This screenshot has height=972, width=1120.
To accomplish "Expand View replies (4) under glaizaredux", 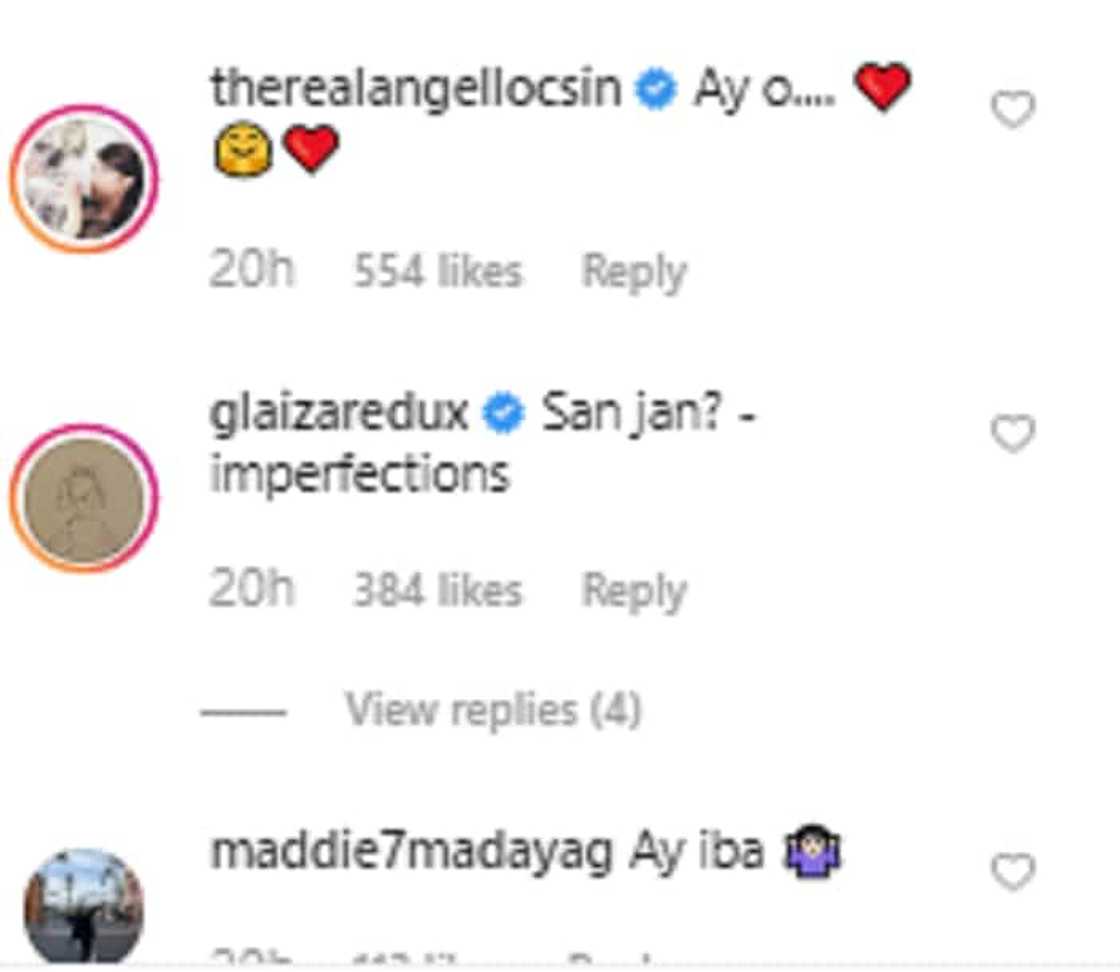I will [x=492, y=711].
